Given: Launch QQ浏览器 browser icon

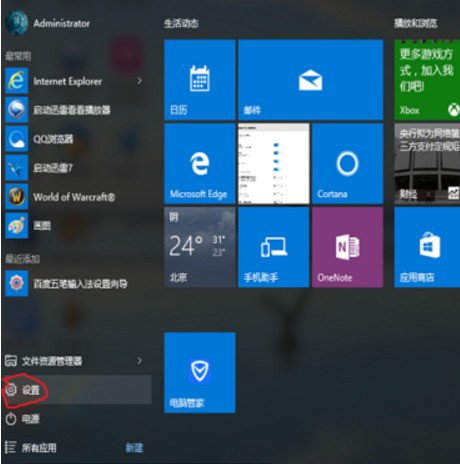Looking at the screenshot, I should 17,139.
